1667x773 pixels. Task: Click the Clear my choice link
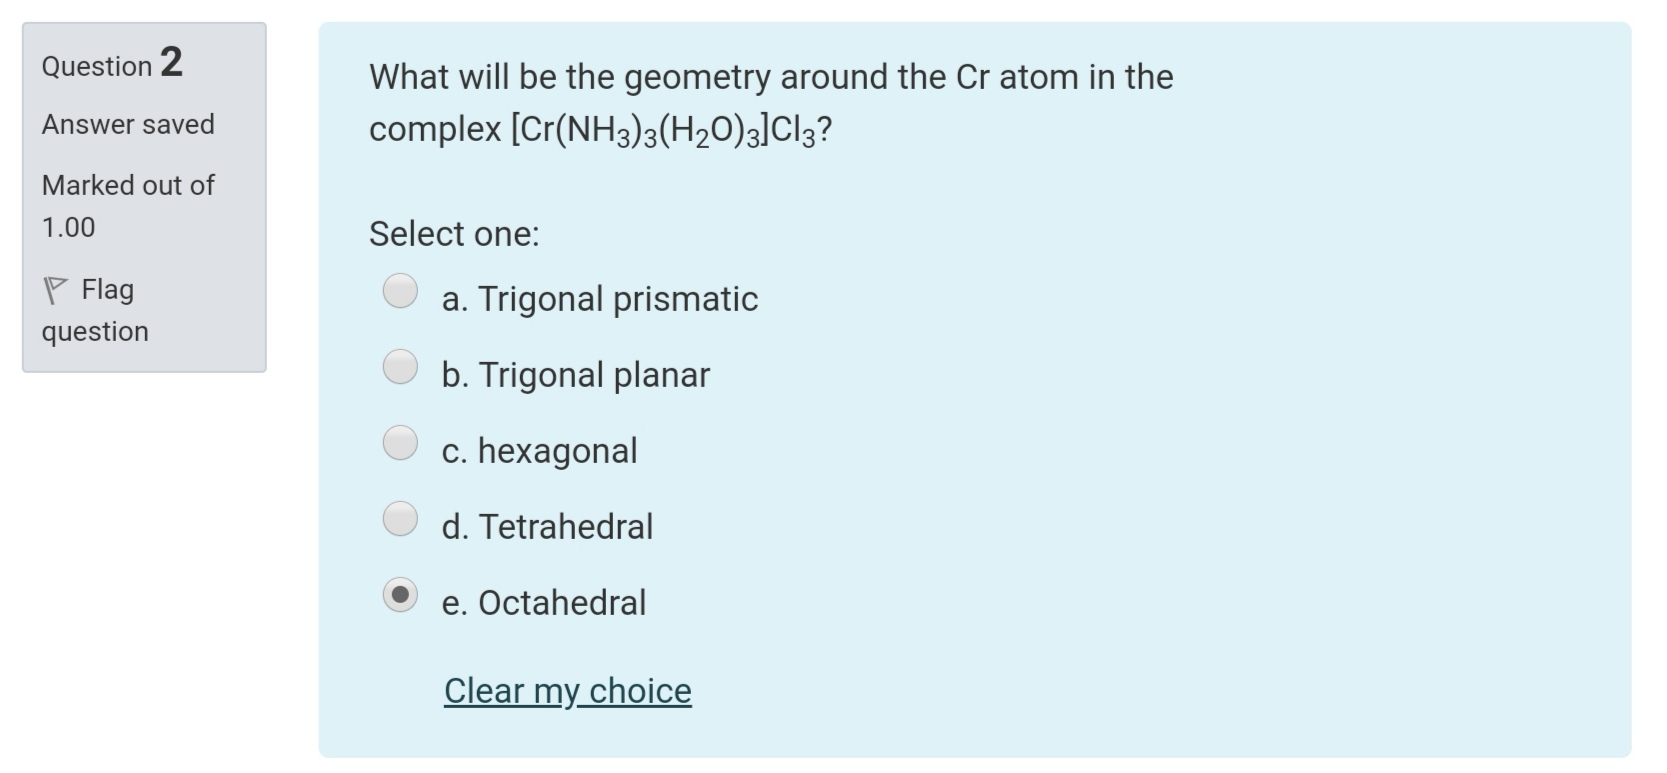pyautogui.click(x=566, y=690)
